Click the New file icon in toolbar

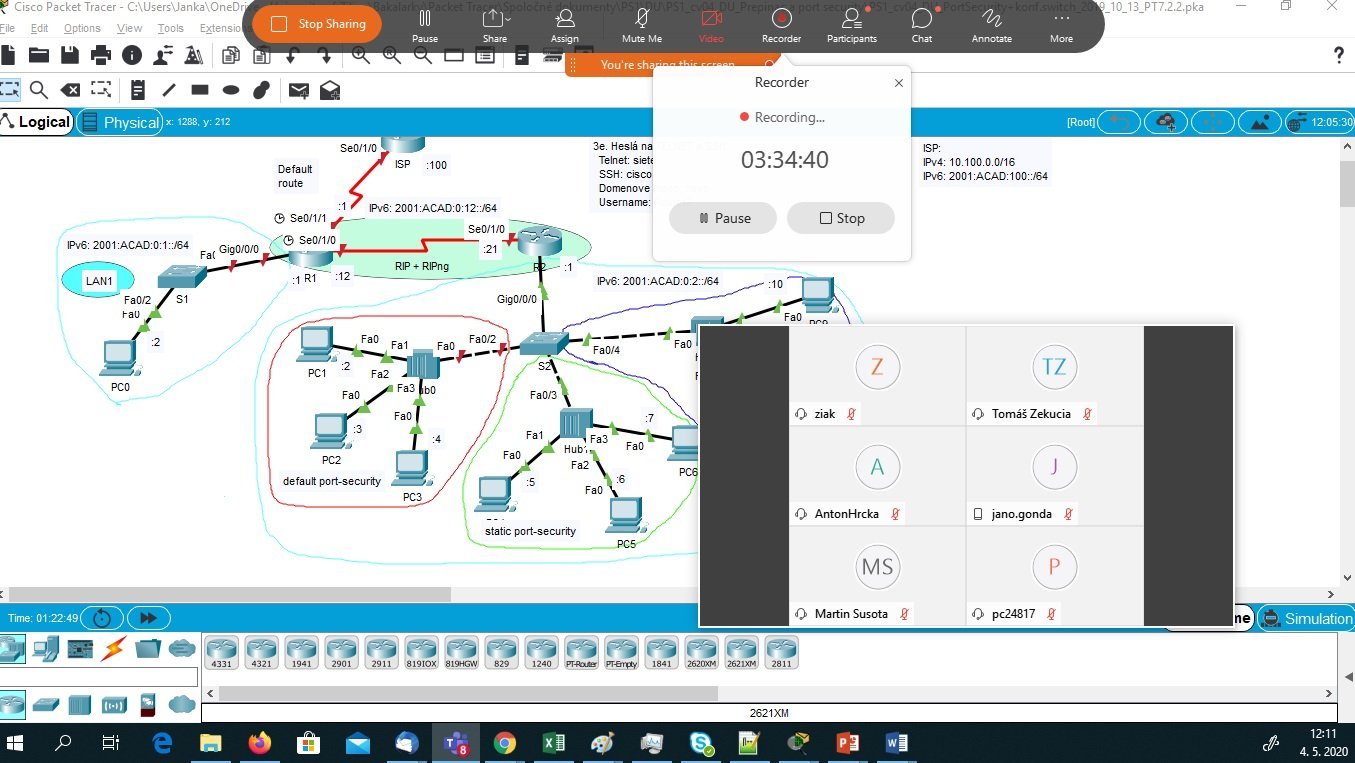point(9,55)
